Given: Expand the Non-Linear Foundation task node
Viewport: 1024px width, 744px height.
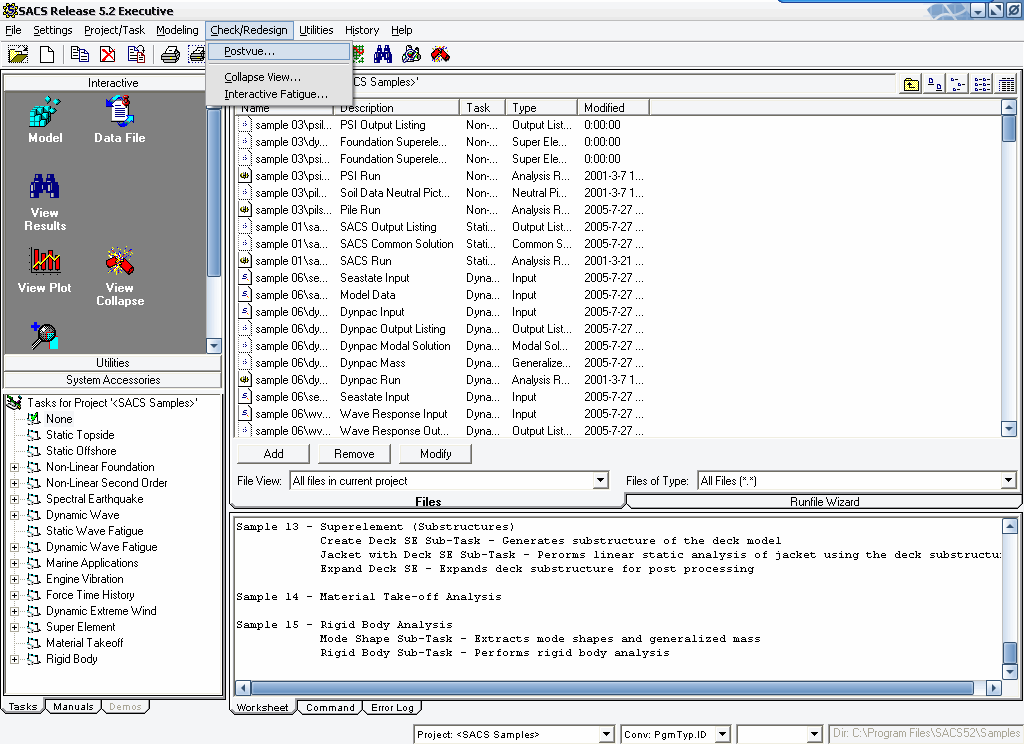Looking at the screenshot, I should 14,467.
